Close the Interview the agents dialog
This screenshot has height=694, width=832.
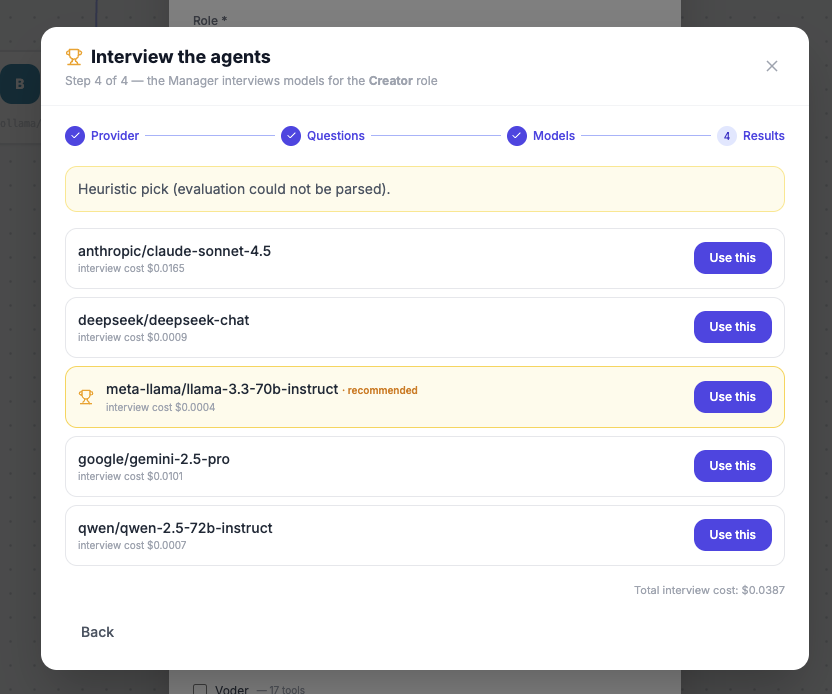tap(772, 66)
